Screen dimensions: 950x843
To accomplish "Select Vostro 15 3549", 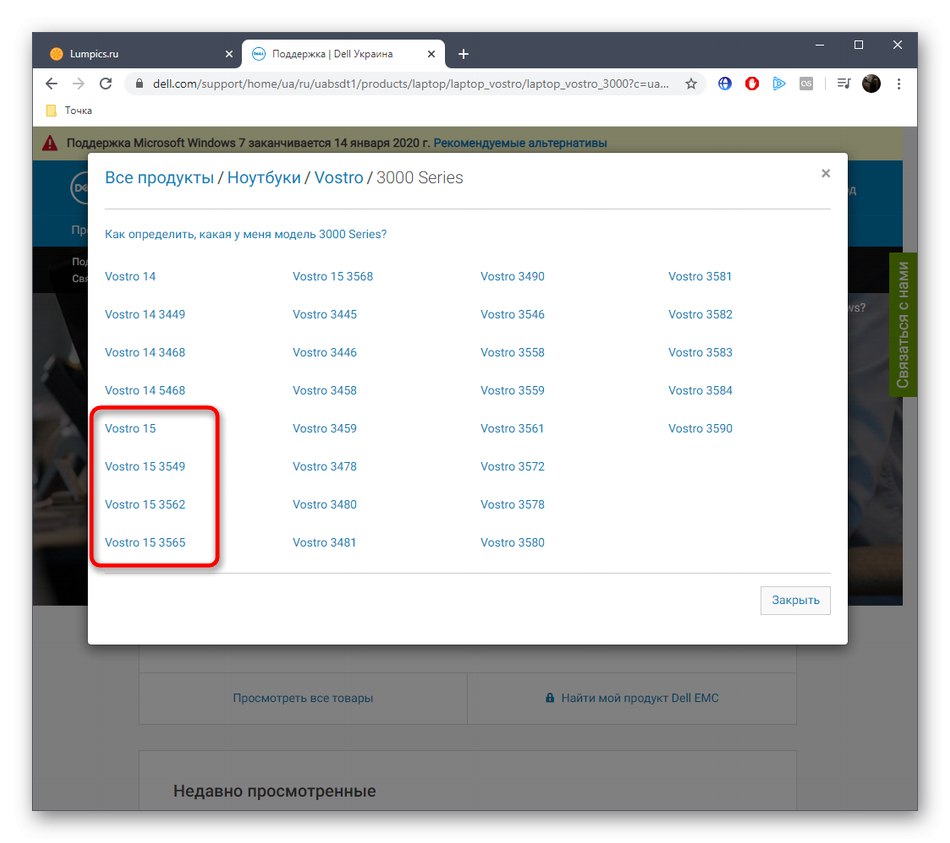I will (145, 467).
